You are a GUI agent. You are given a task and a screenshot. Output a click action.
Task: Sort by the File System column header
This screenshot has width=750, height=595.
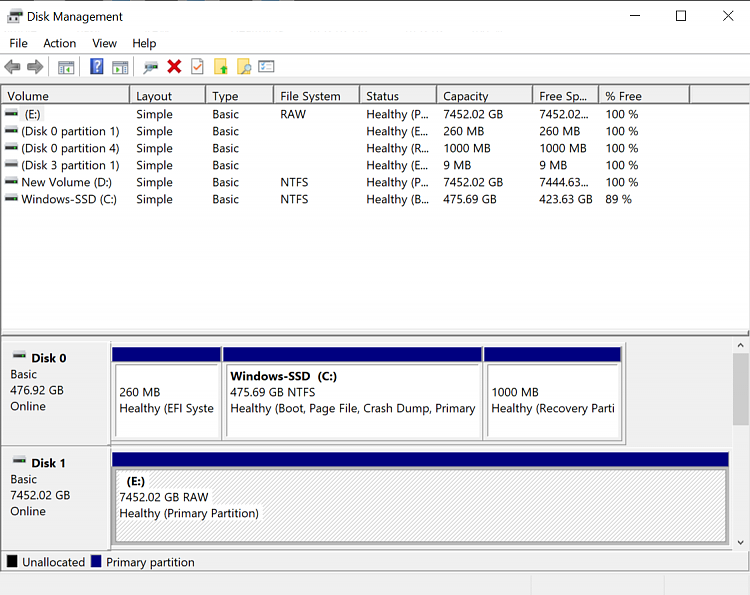[317, 96]
